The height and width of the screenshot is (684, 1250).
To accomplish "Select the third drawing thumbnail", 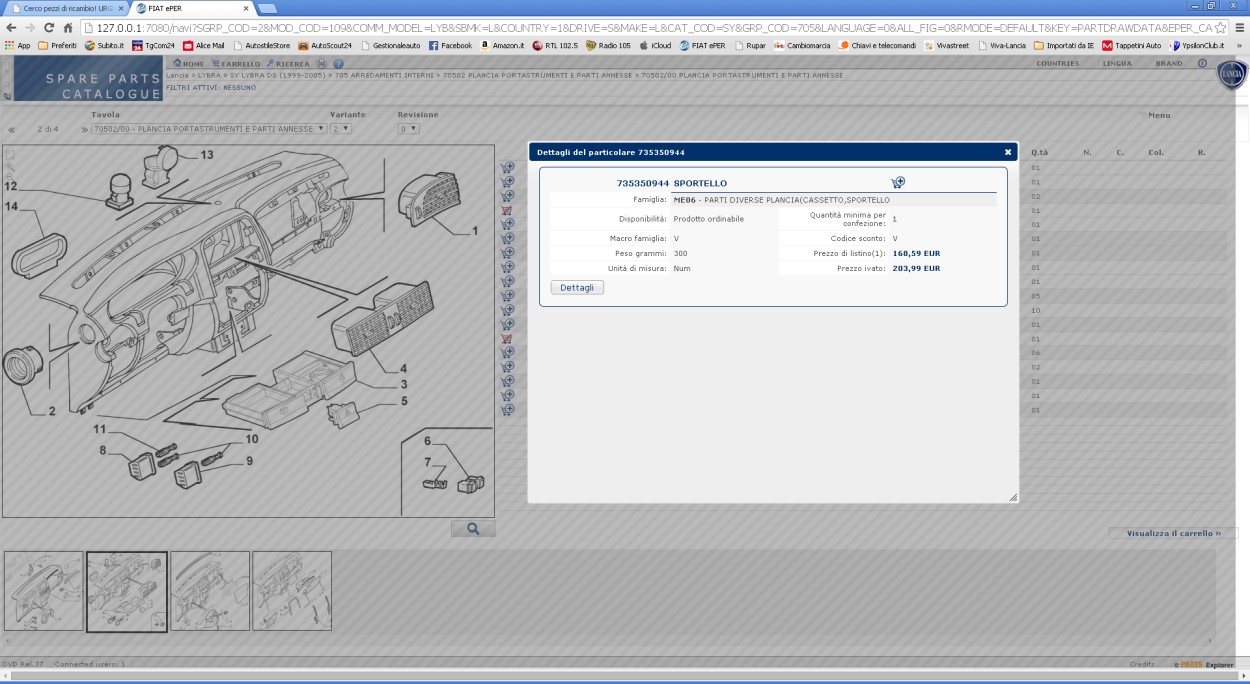I will coord(210,591).
